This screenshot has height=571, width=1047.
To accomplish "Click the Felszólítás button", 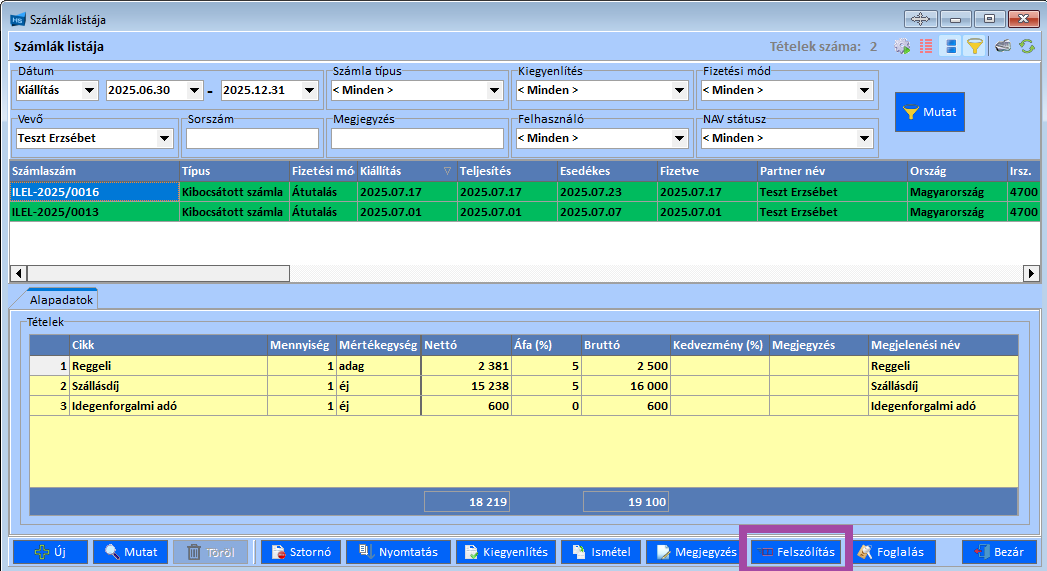I will 796,552.
